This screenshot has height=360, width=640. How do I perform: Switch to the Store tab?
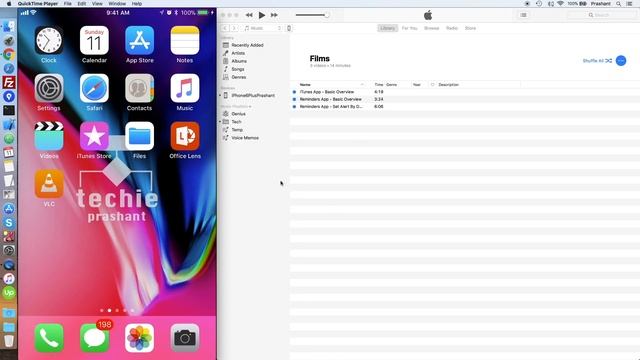(x=470, y=28)
